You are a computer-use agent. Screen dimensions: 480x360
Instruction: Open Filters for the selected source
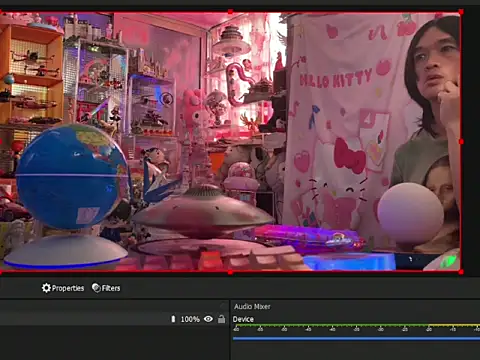[106, 288]
